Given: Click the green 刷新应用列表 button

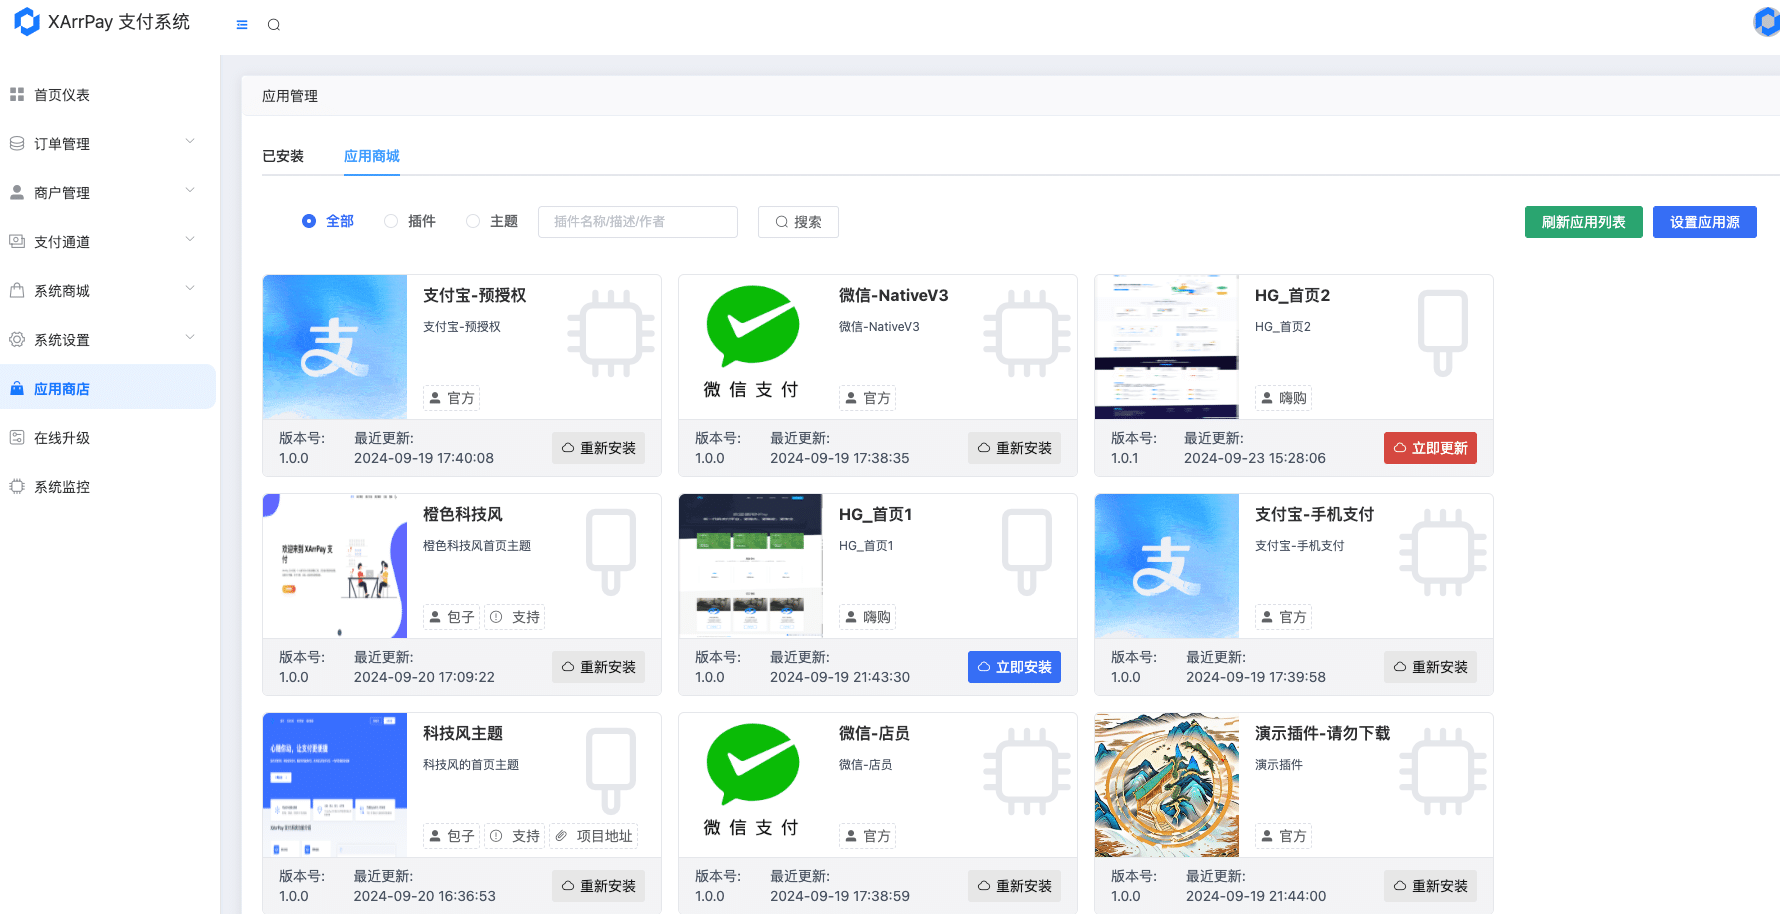Looking at the screenshot, I should click(x=1583, y=221).
